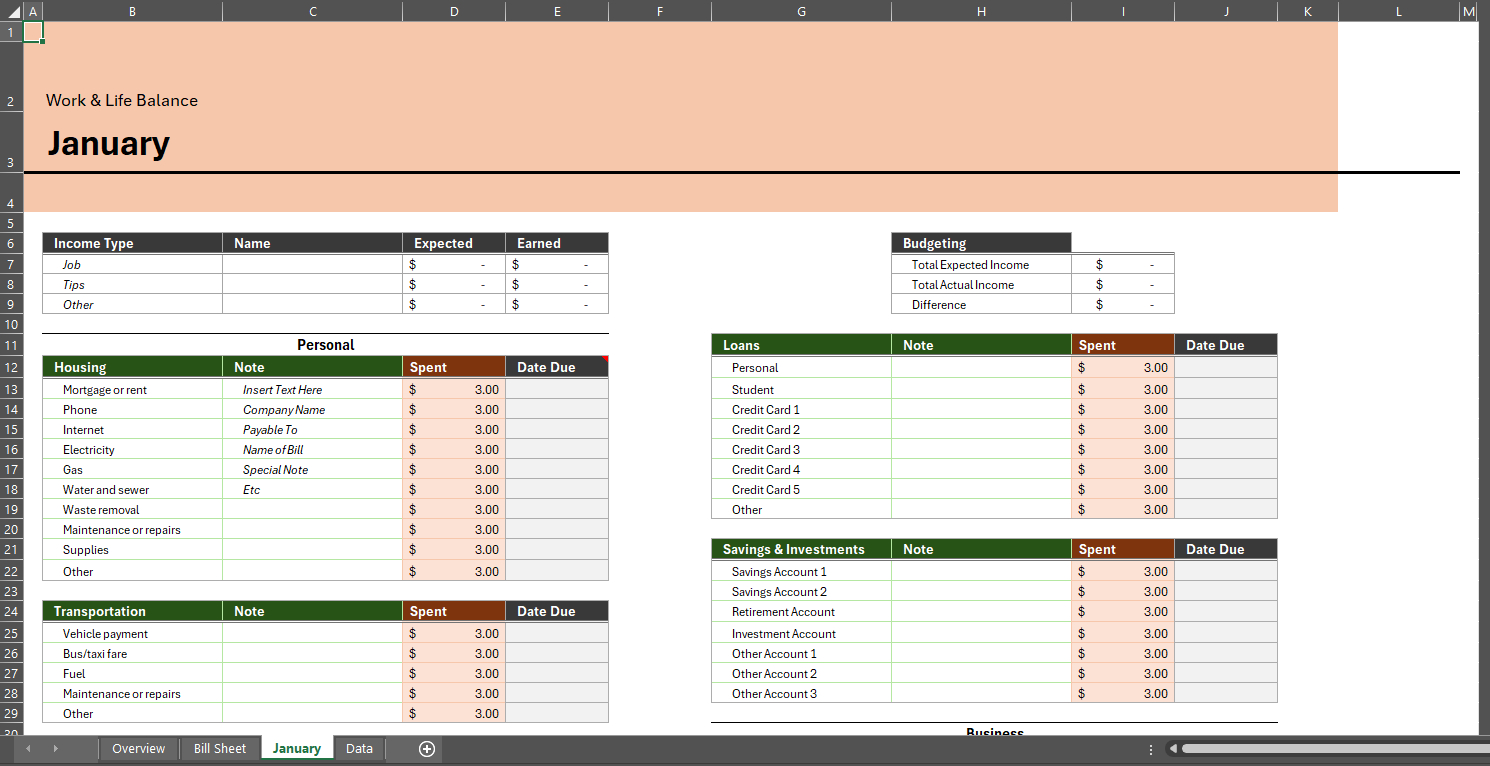Screen dimensions: 1490x766
Task: Click the previous sheet navigation arrow
Action: 28,749
